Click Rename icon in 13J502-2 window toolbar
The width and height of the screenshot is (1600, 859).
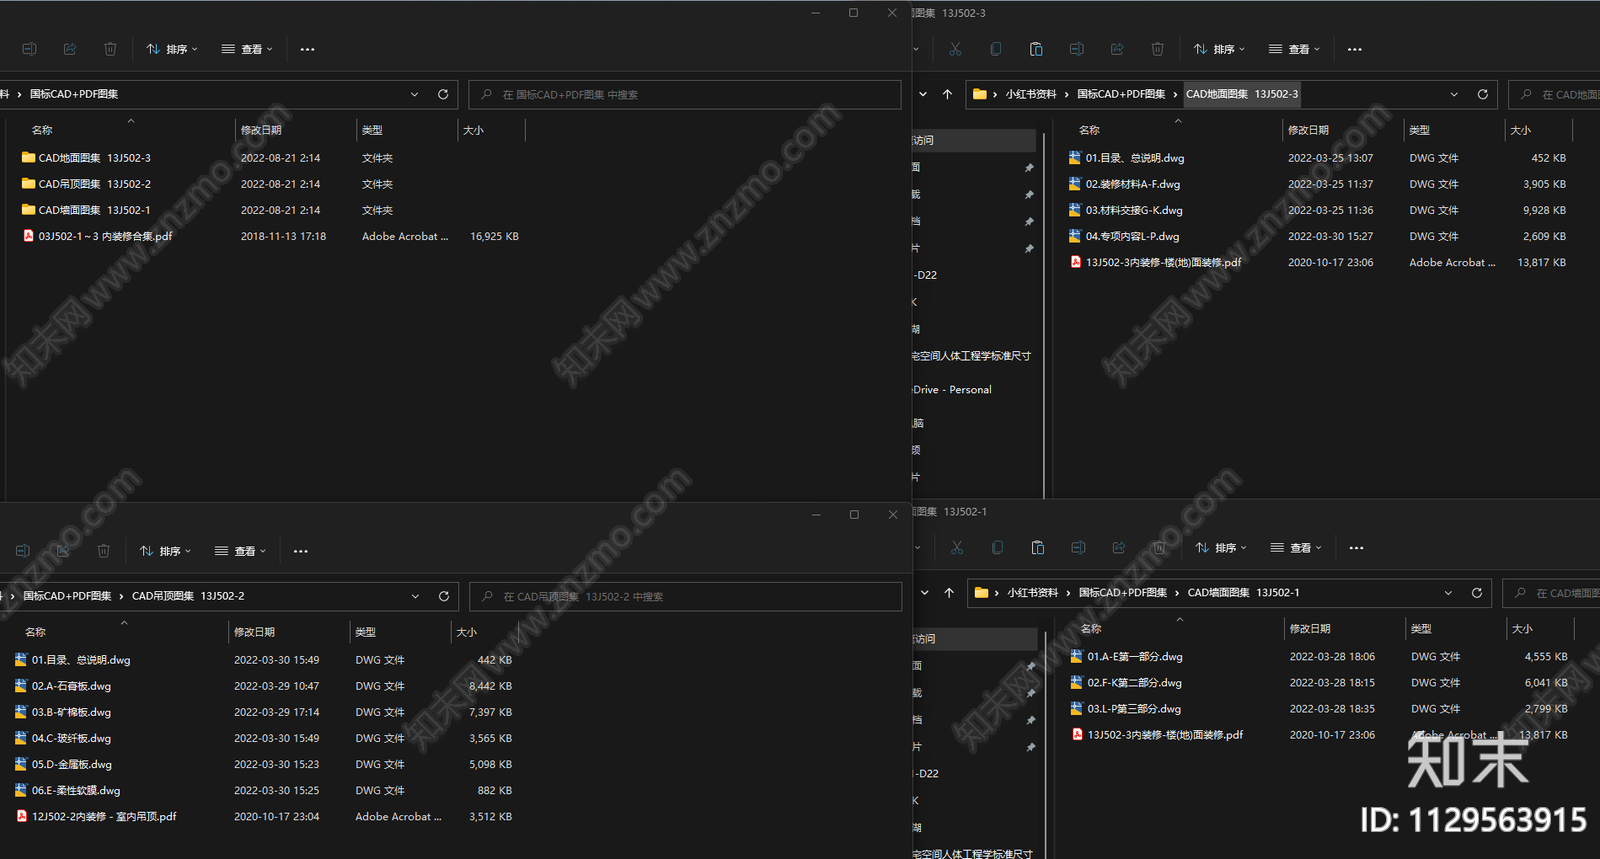click(23, 551)
